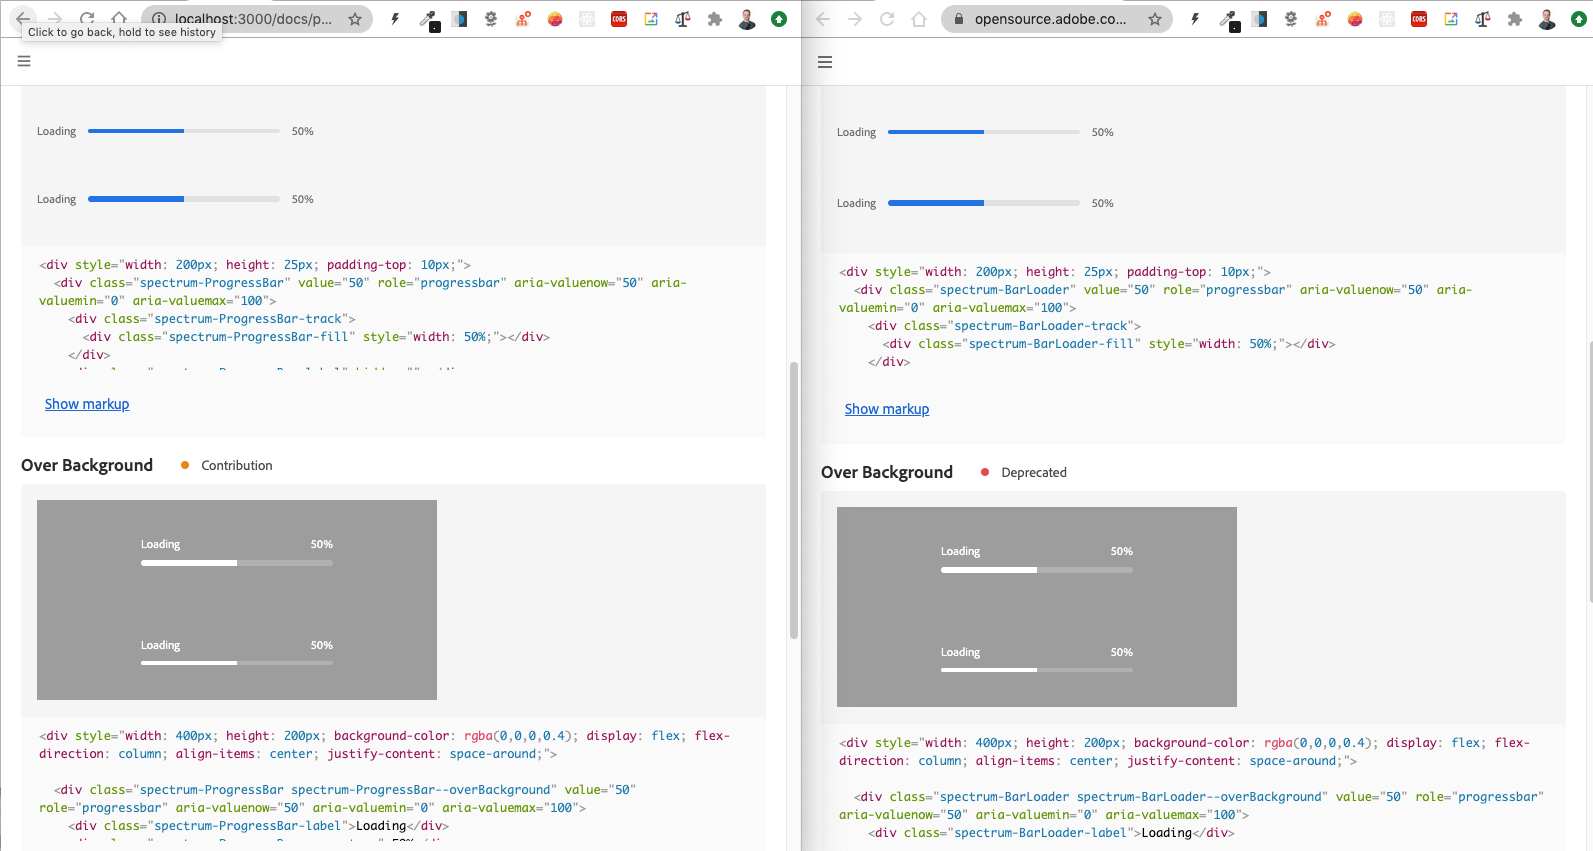Image resolution: width=1593 pixels, height=851 pixels.
Task: Click the red CORS extension in opensource.adobe window
Action: [1419, 19]
